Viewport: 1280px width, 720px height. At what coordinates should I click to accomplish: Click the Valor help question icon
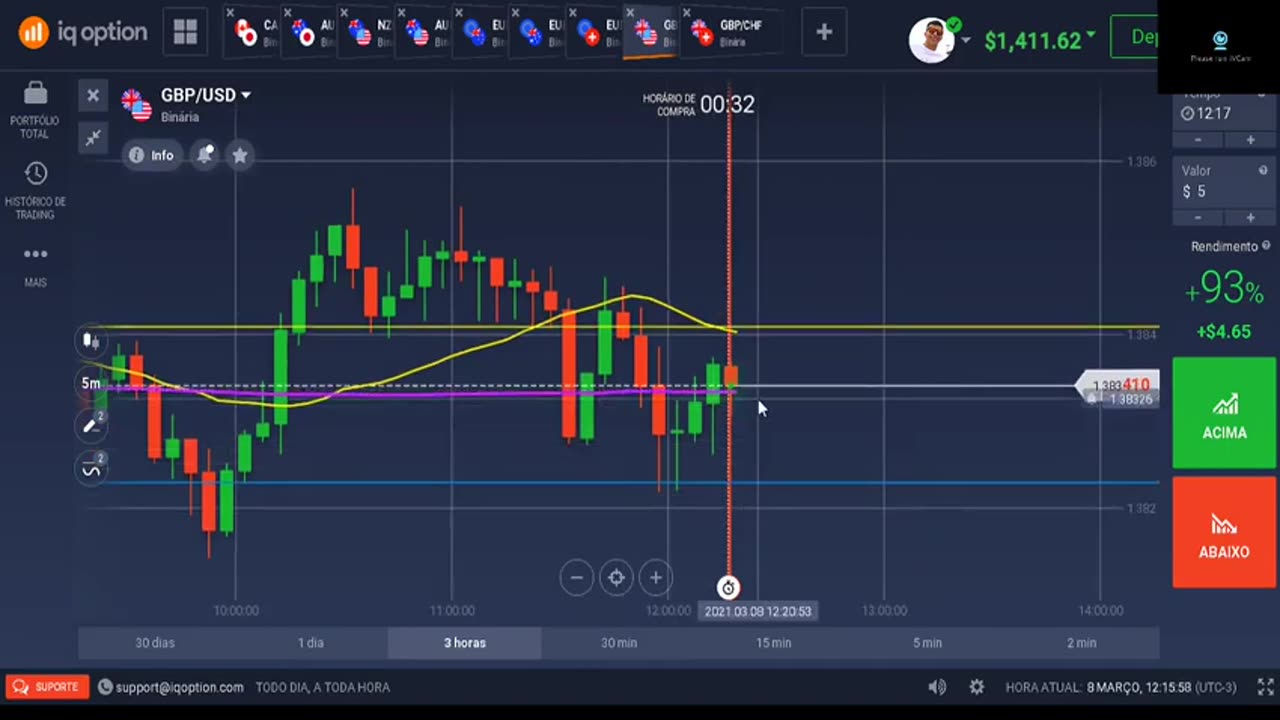[x=1264, y=170]
